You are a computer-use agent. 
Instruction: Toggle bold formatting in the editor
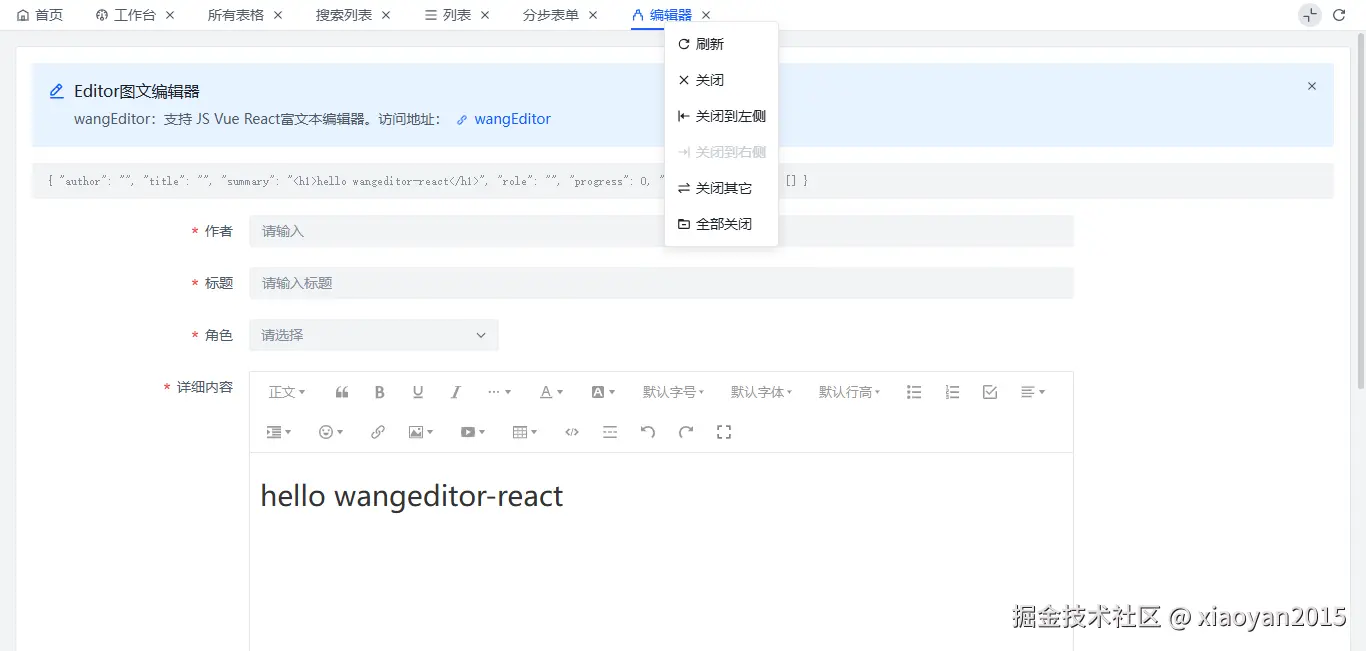click(x=380, y=392)
